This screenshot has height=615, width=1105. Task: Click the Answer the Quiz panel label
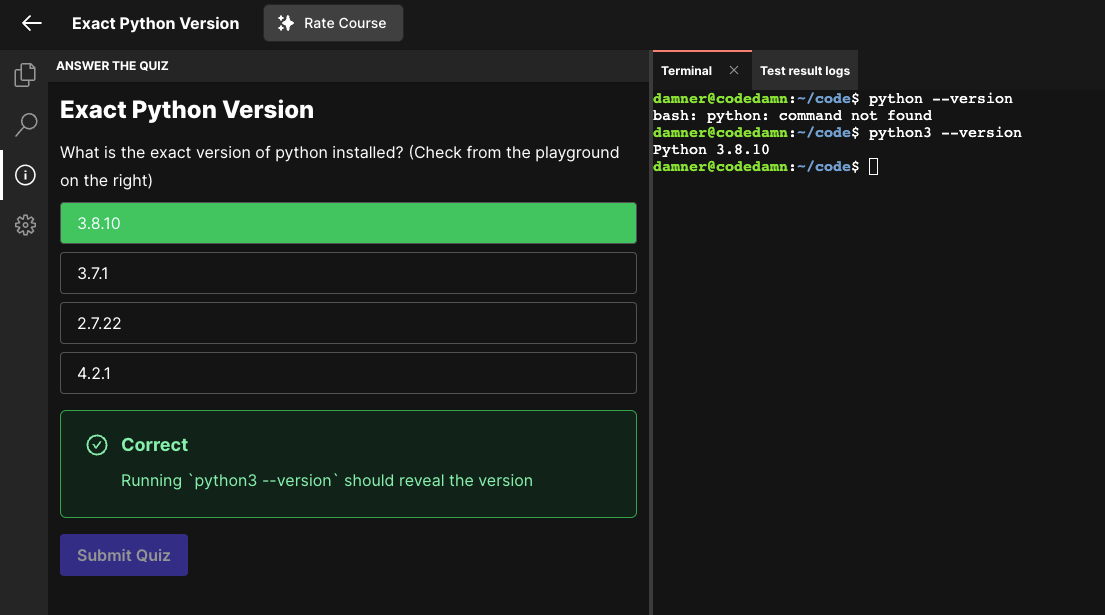pos(112,66)
